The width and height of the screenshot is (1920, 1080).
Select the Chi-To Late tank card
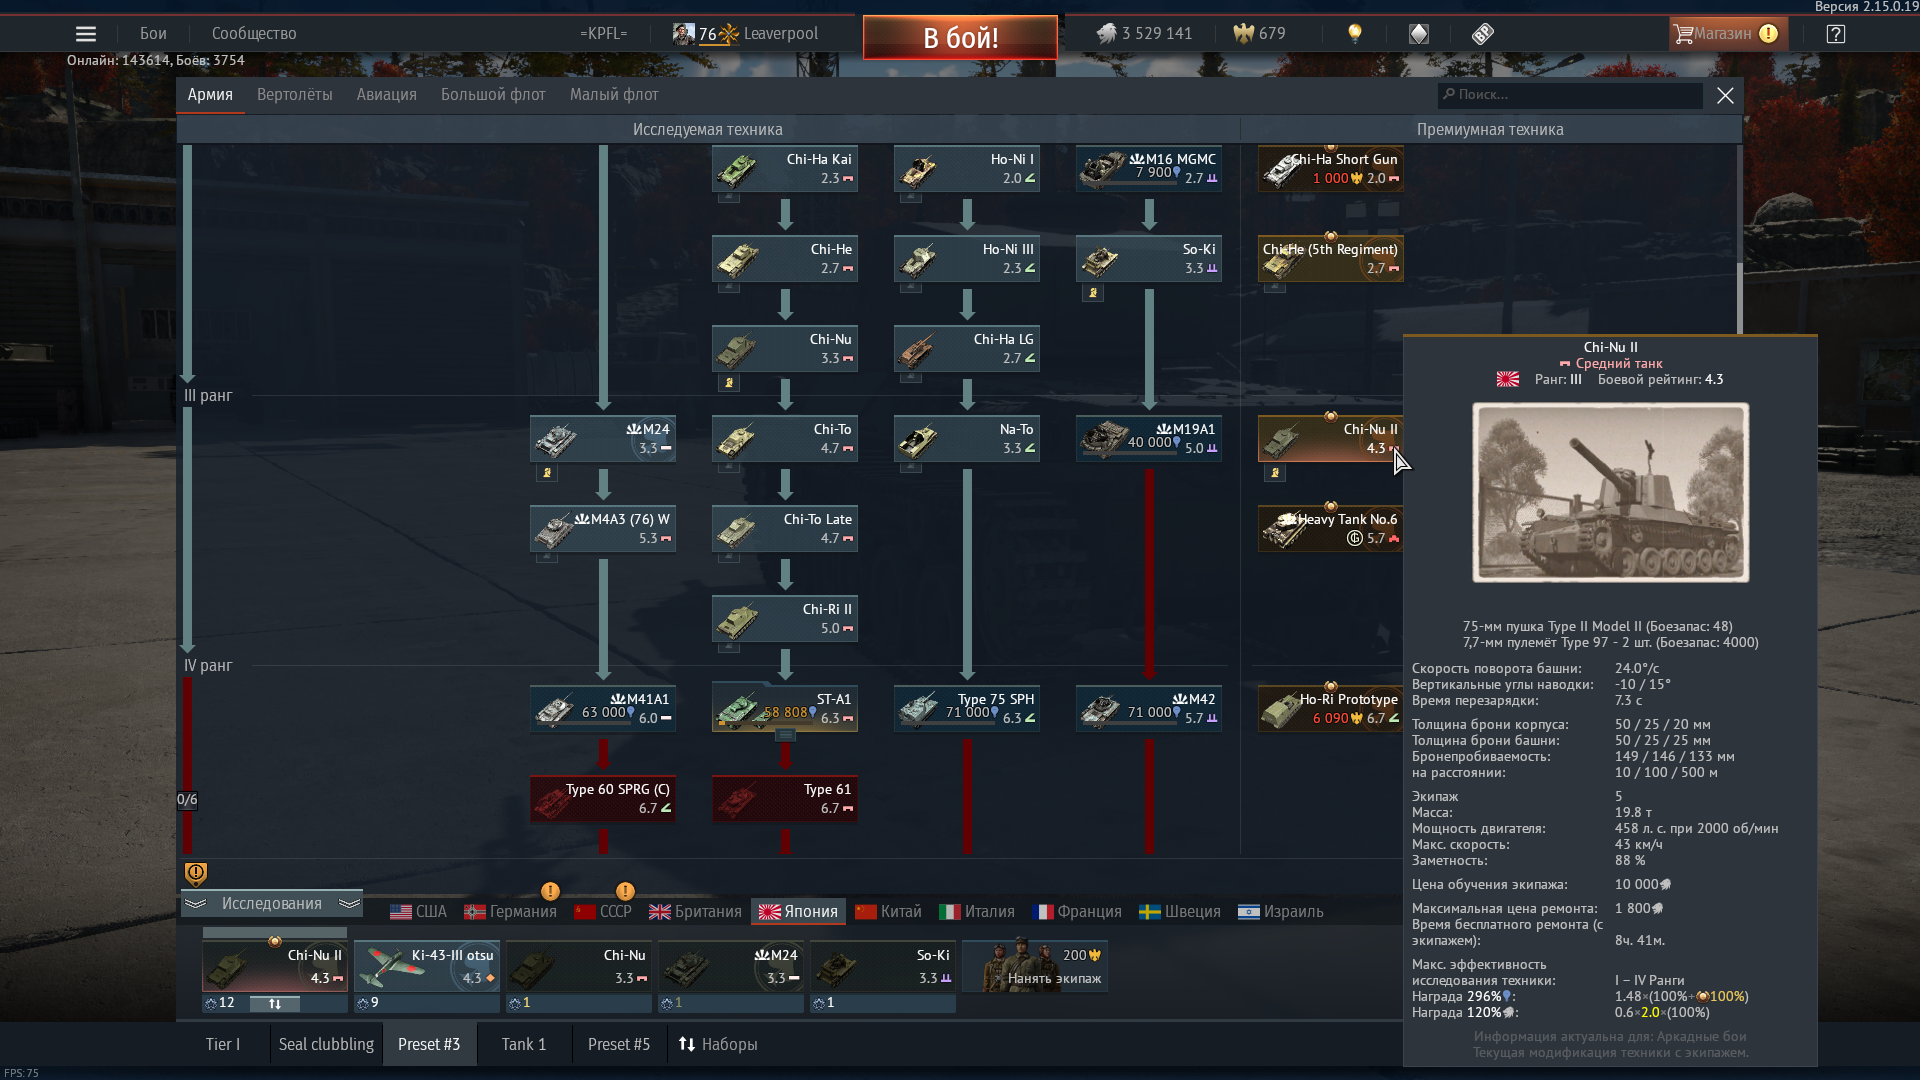tap(785, 529)
